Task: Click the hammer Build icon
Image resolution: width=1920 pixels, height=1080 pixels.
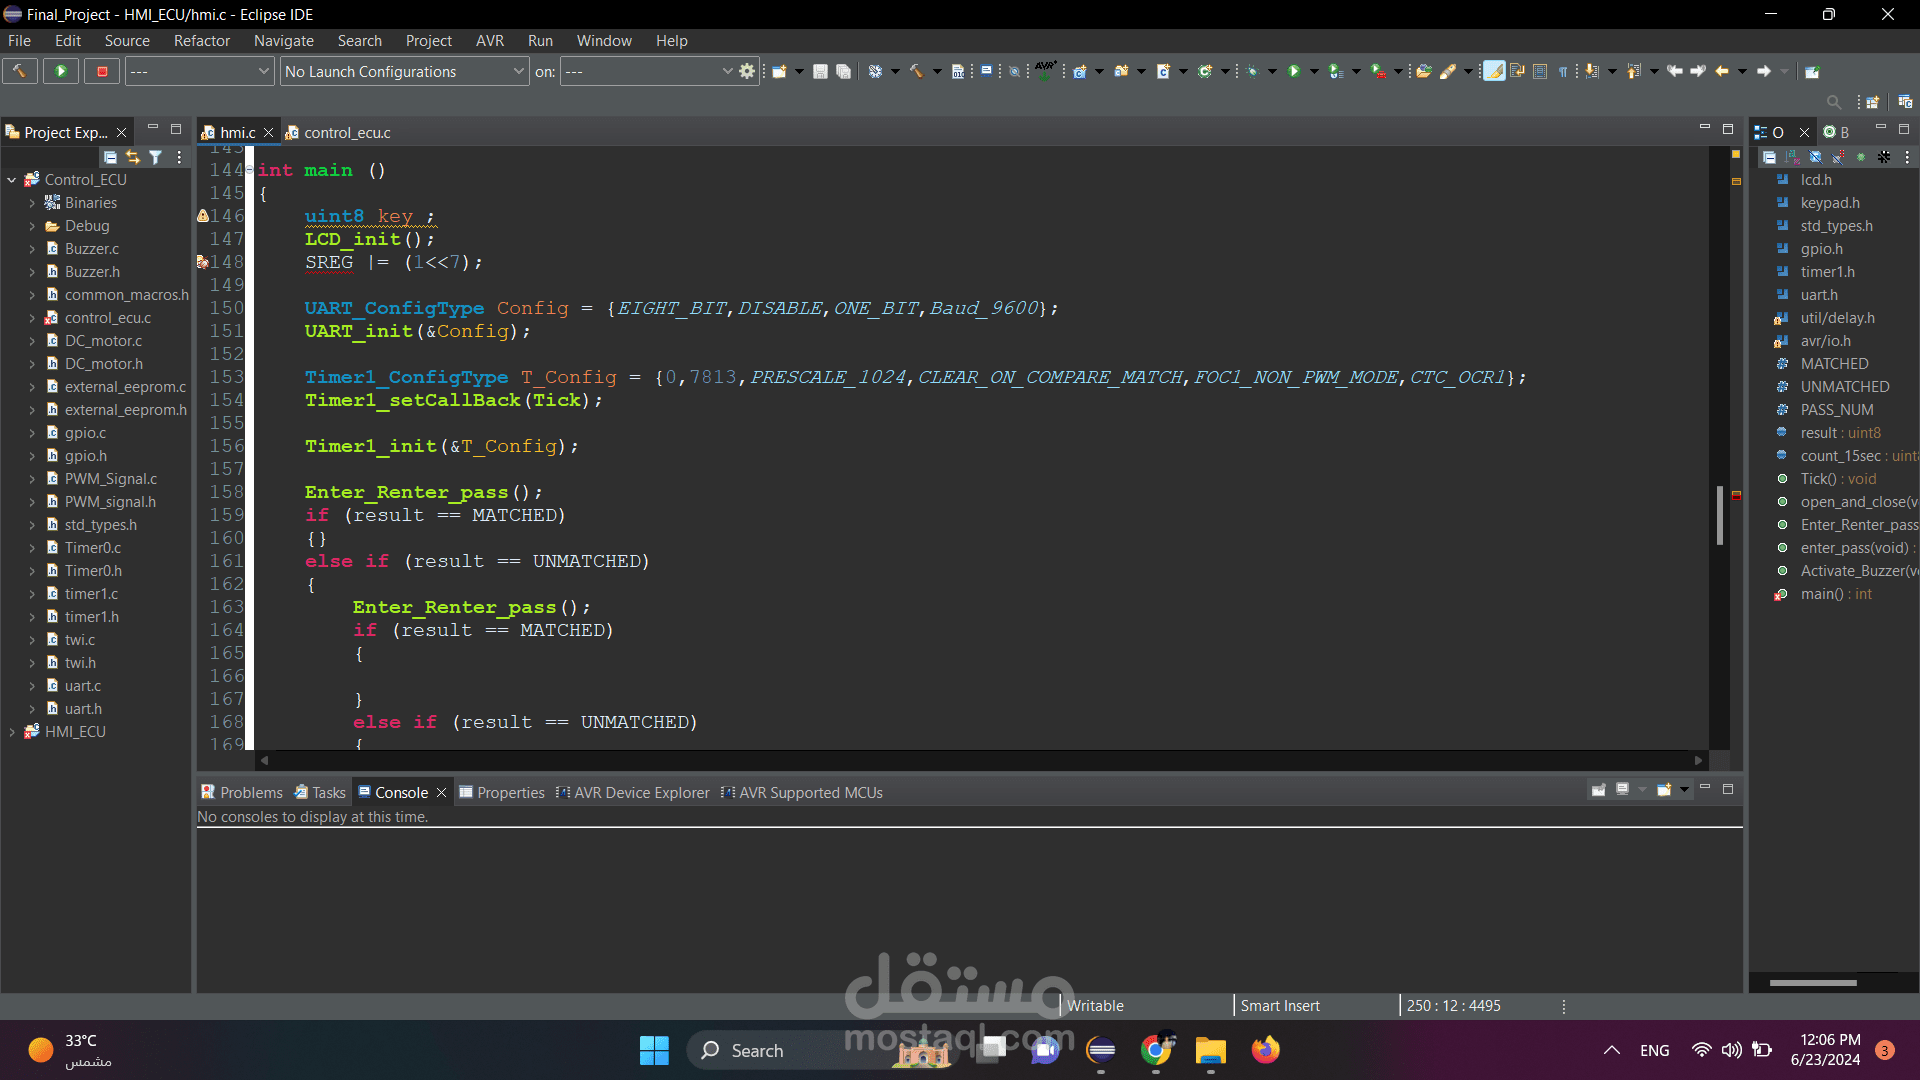Action: pyautogui.click(x=19, y=71)
